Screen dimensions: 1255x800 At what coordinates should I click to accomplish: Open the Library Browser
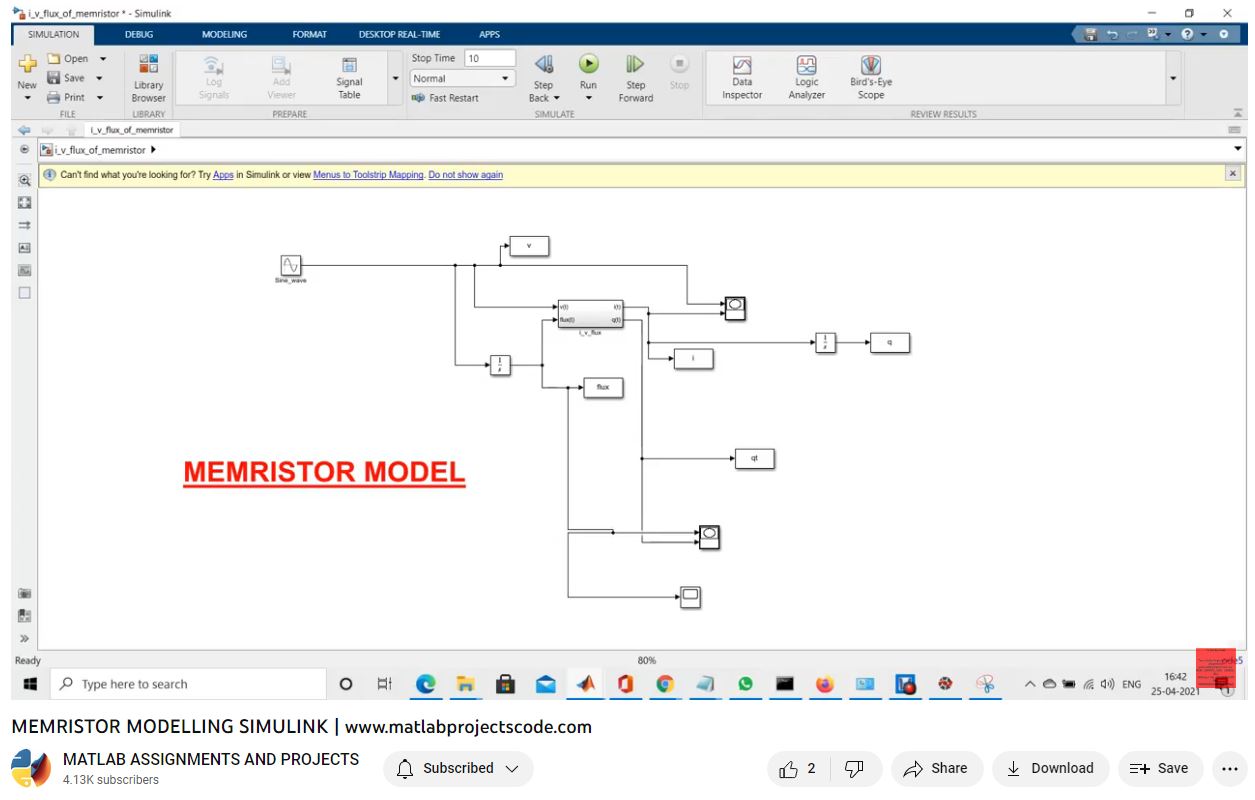click(148, 77)
